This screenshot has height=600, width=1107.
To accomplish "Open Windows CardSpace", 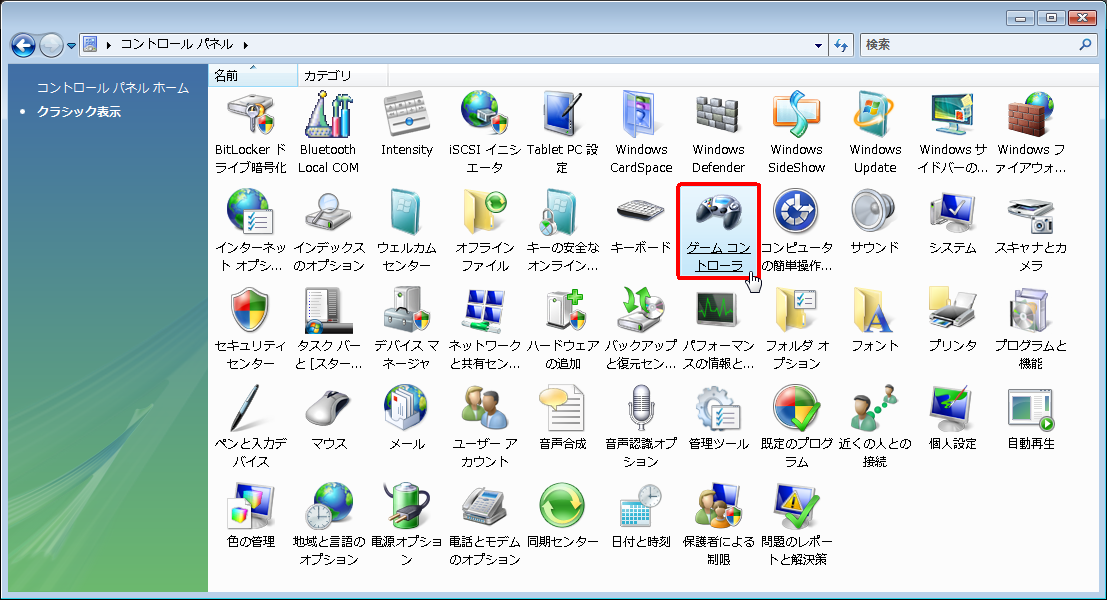I will pos(641,132).
